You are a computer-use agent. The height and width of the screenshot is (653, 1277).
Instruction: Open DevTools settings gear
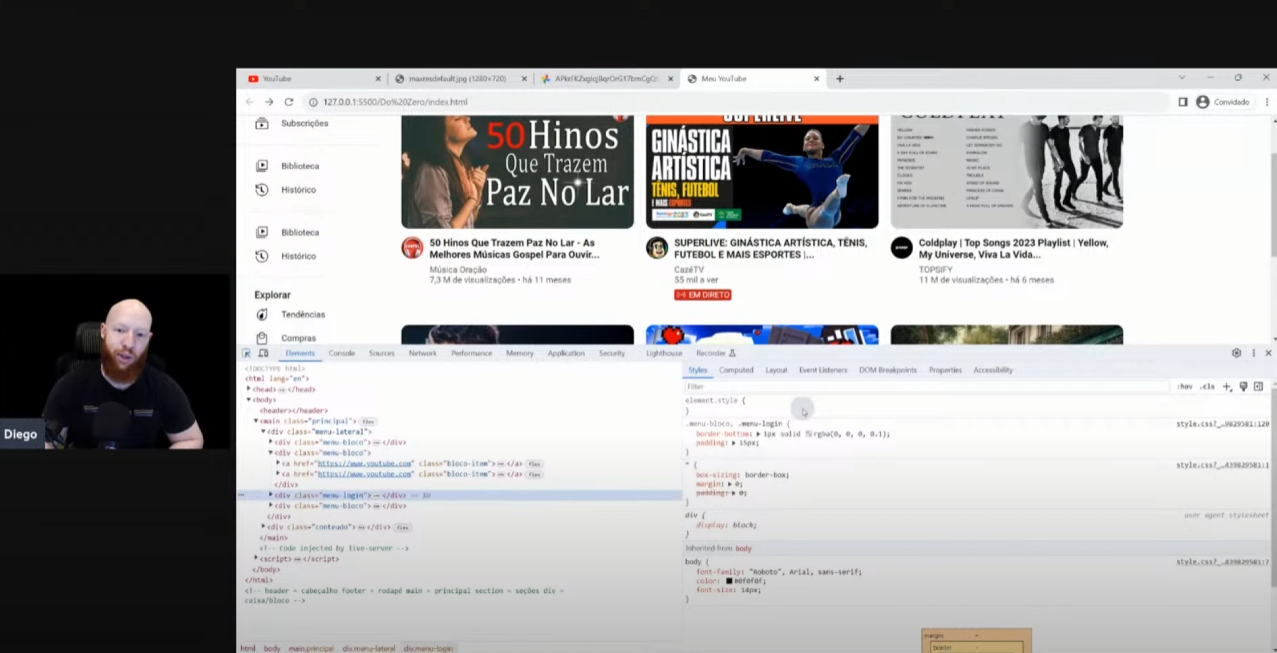point(1236,353)
